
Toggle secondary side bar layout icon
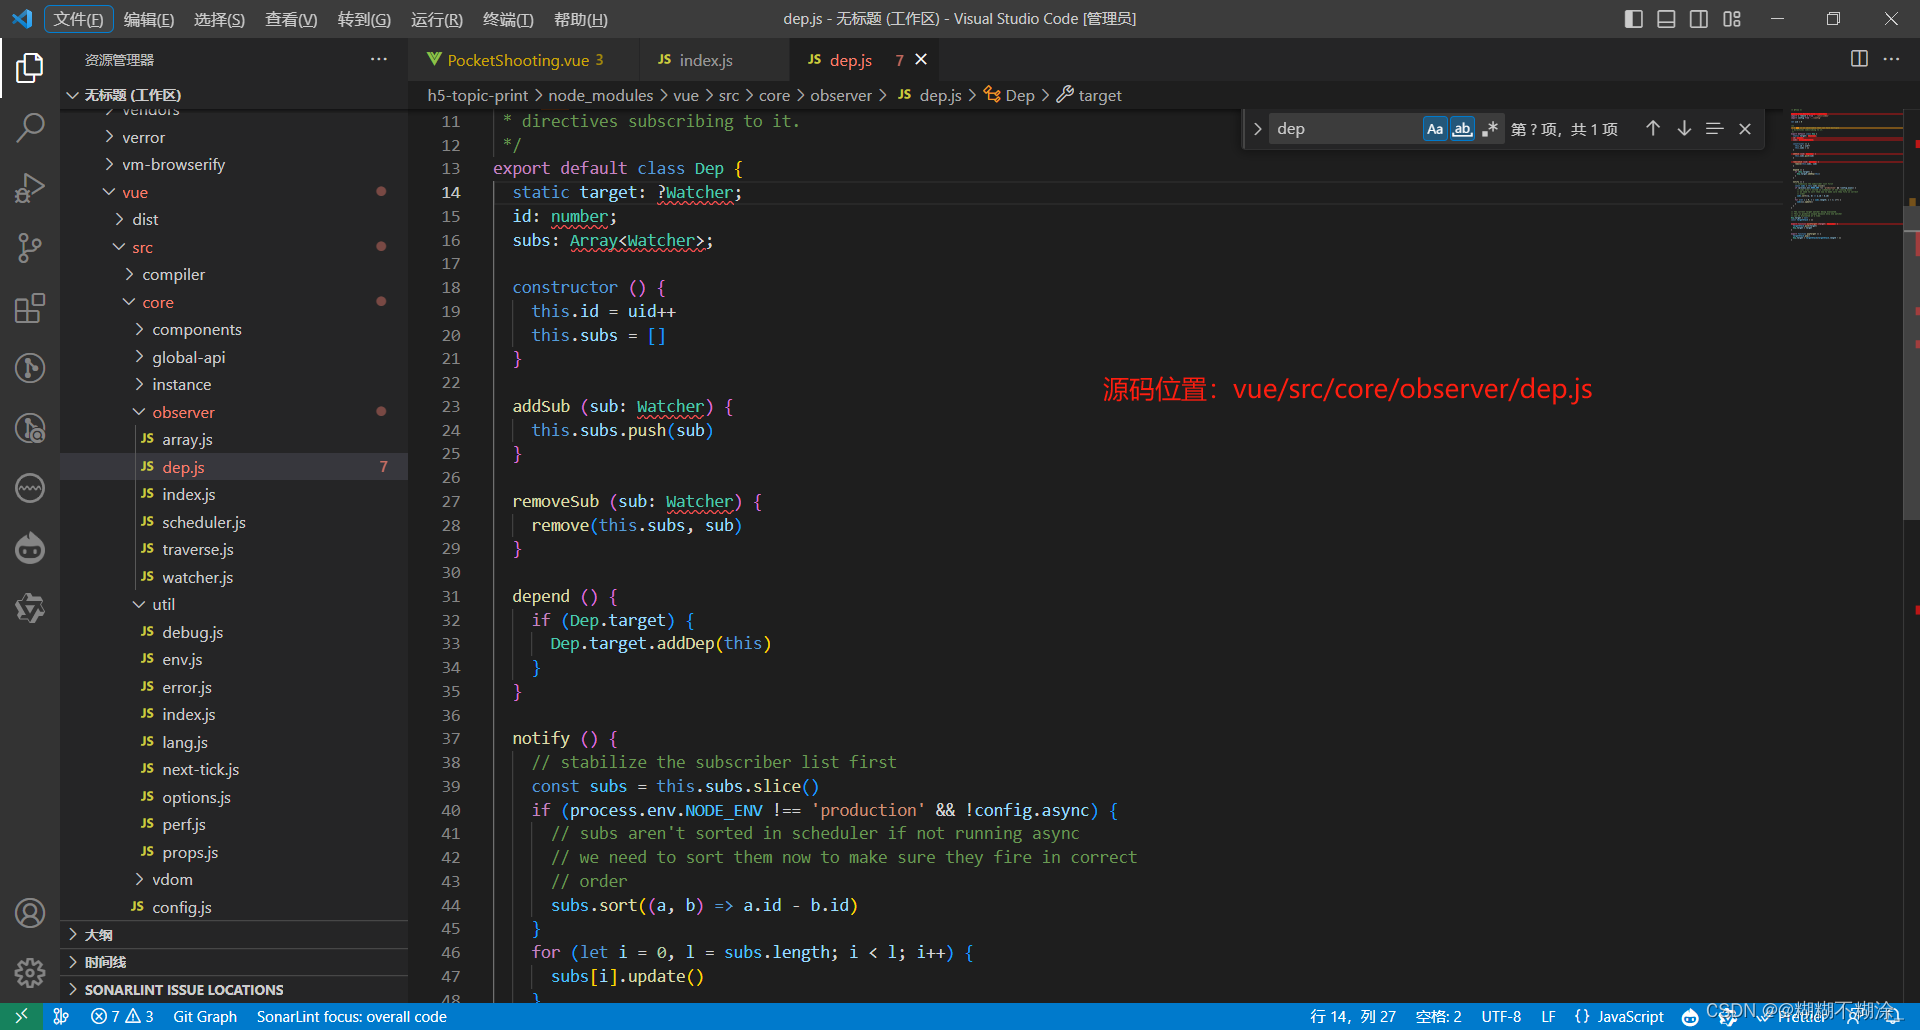pos(1699,19)
